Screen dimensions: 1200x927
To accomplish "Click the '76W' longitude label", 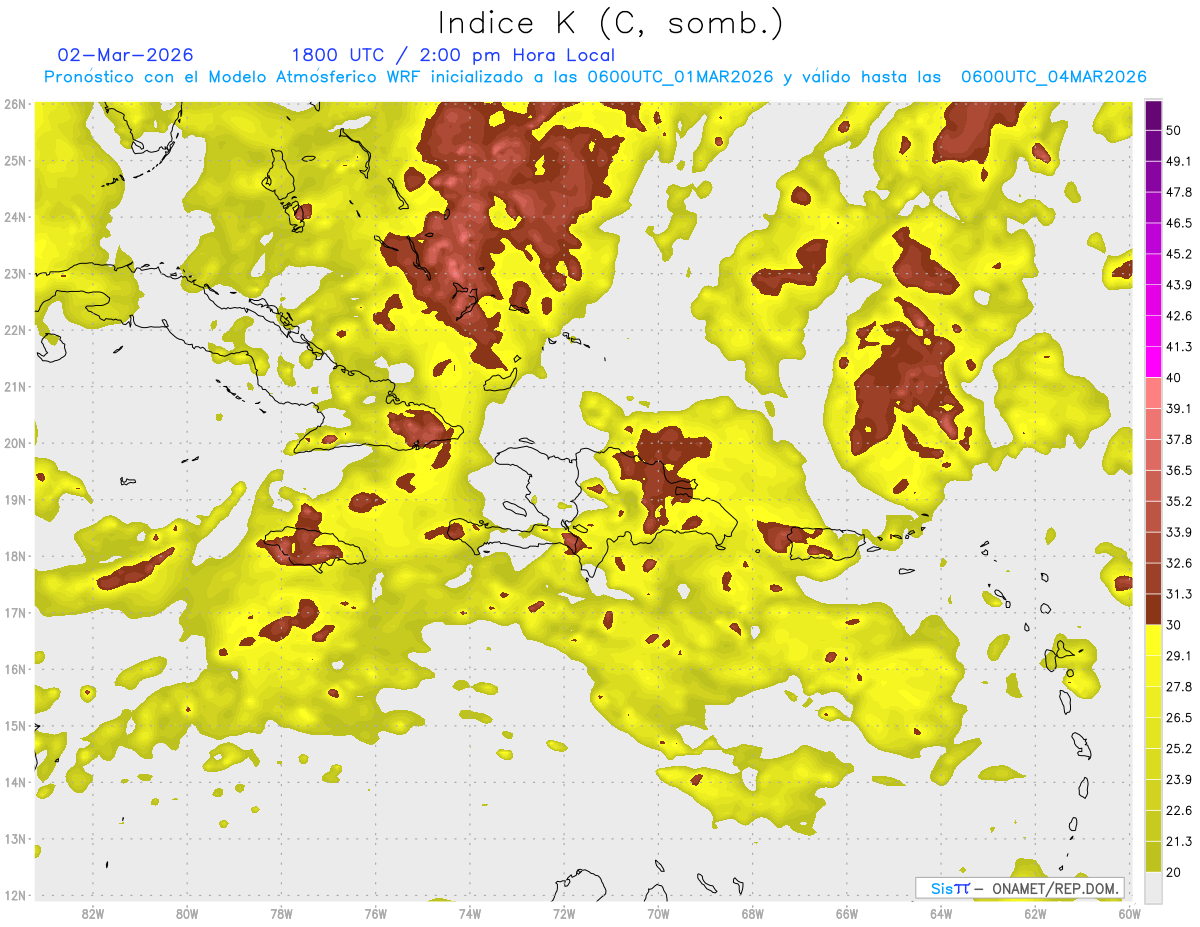I will (375, 914).
